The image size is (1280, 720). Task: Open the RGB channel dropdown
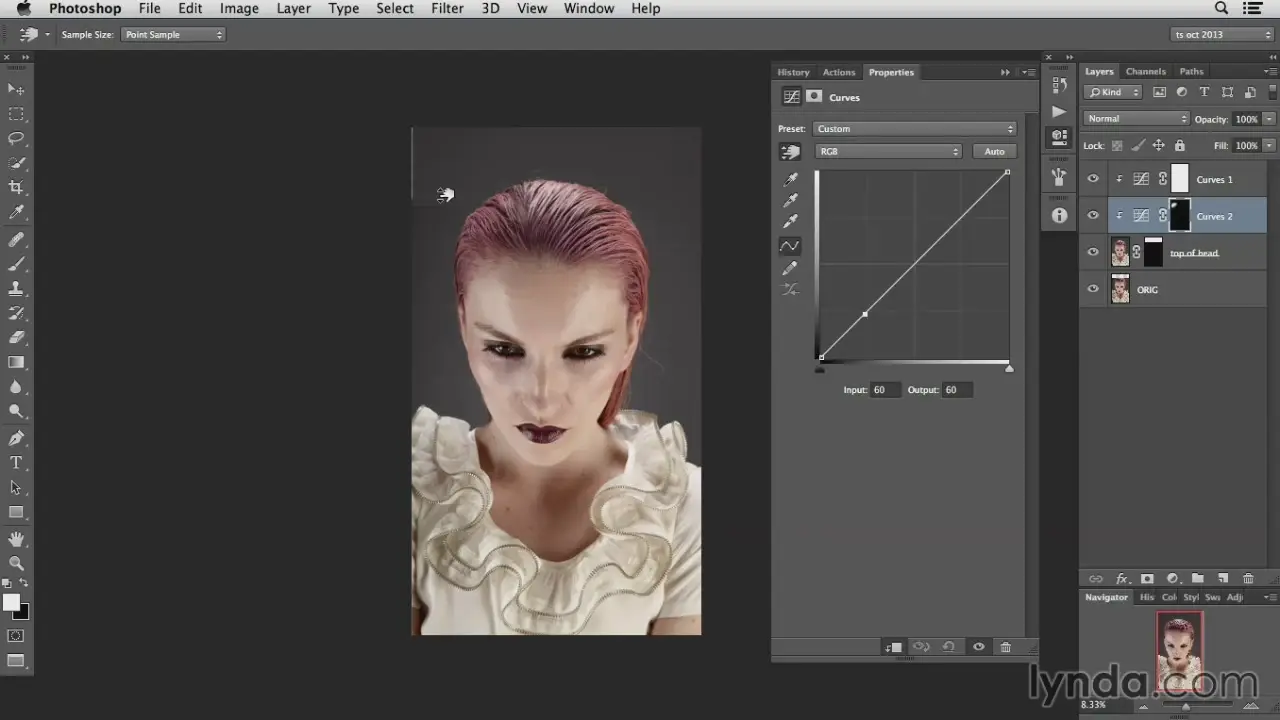pos(888,152)
